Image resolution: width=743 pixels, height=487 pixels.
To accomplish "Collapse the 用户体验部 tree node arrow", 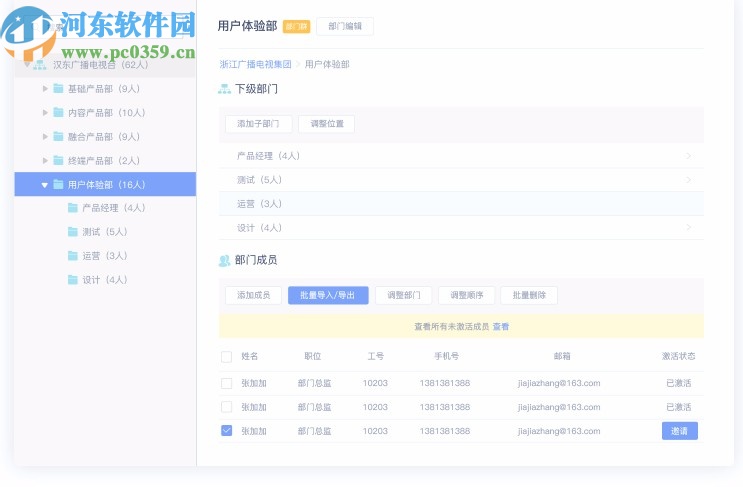I will (45, 185).
